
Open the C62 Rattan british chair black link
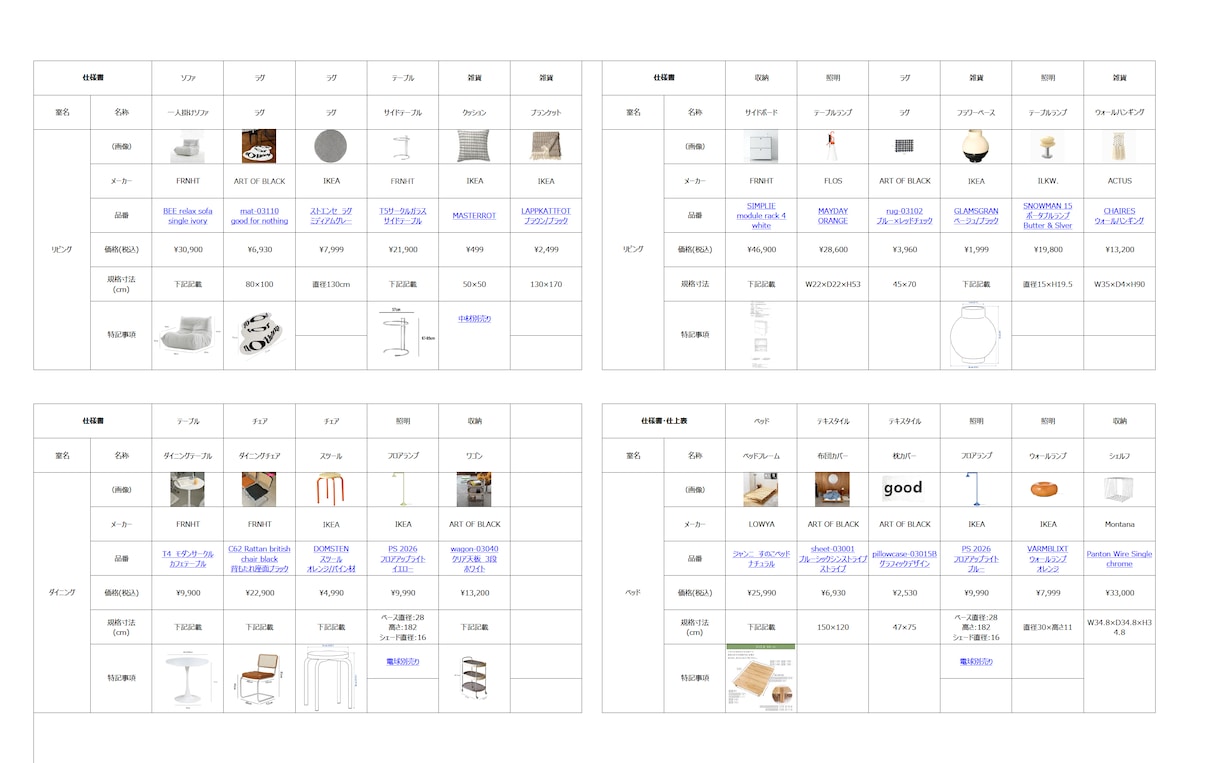259,559
